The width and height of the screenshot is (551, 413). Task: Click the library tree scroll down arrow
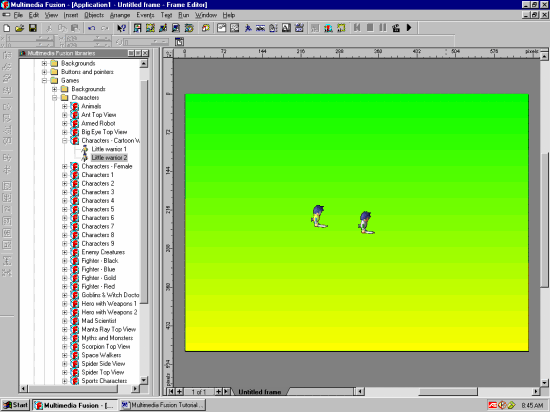pyautogui.click(x=144, y=380)
